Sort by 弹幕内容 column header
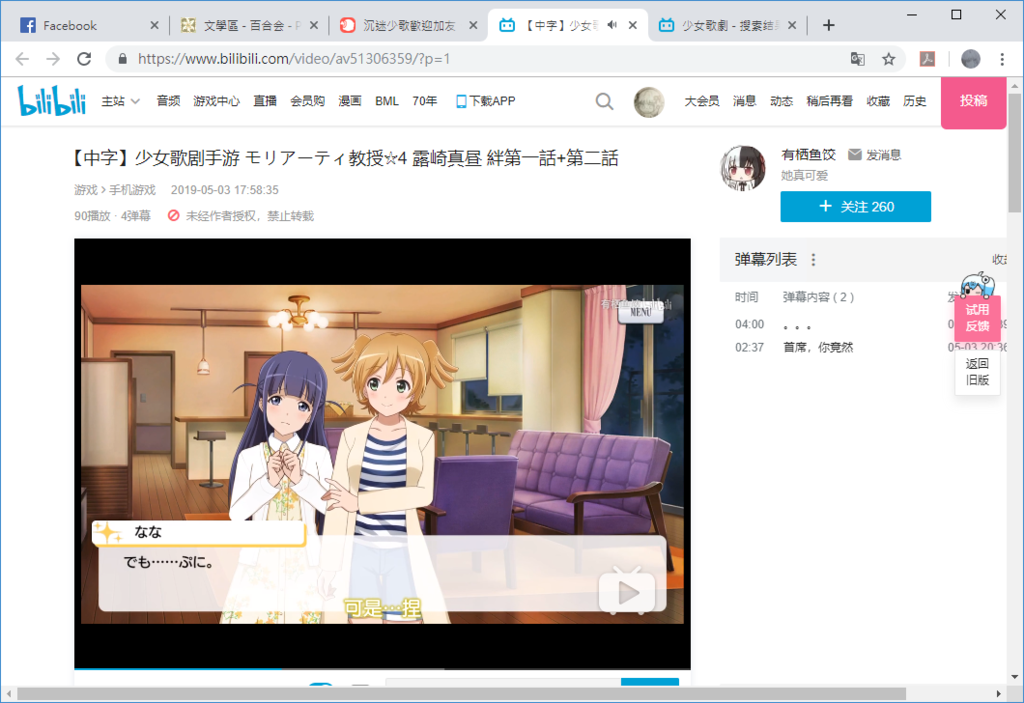This screenshot has width=1024, height=703. coord(818,297)
